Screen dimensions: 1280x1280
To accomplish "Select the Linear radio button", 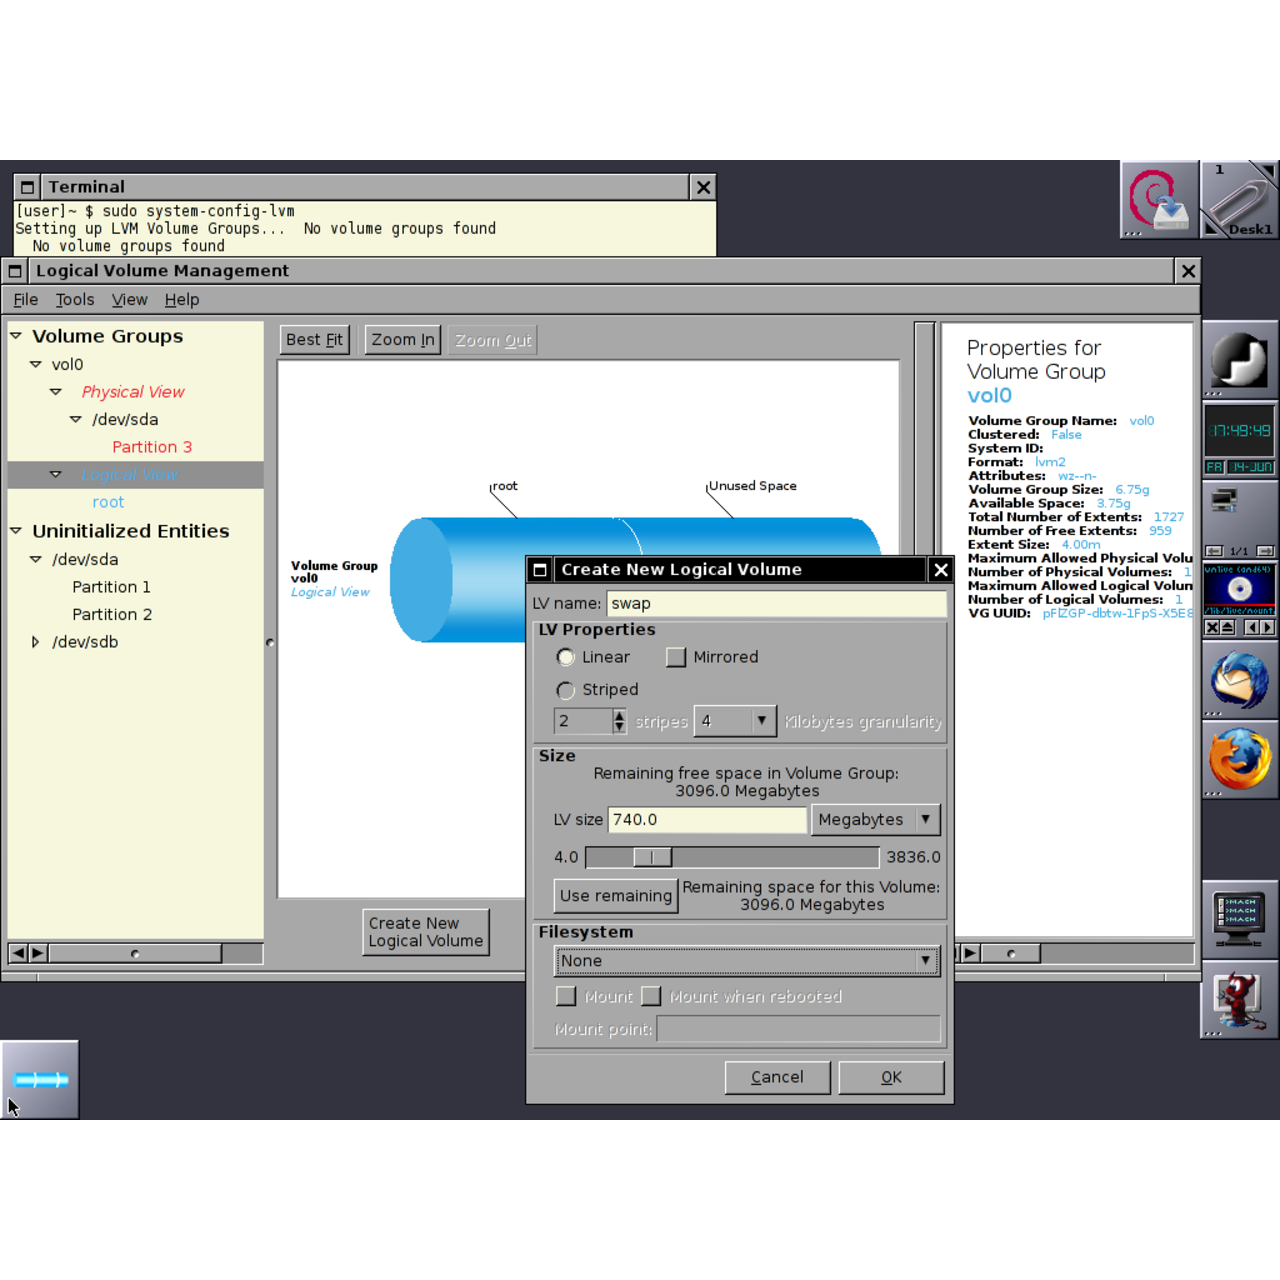I will point(566,657).
